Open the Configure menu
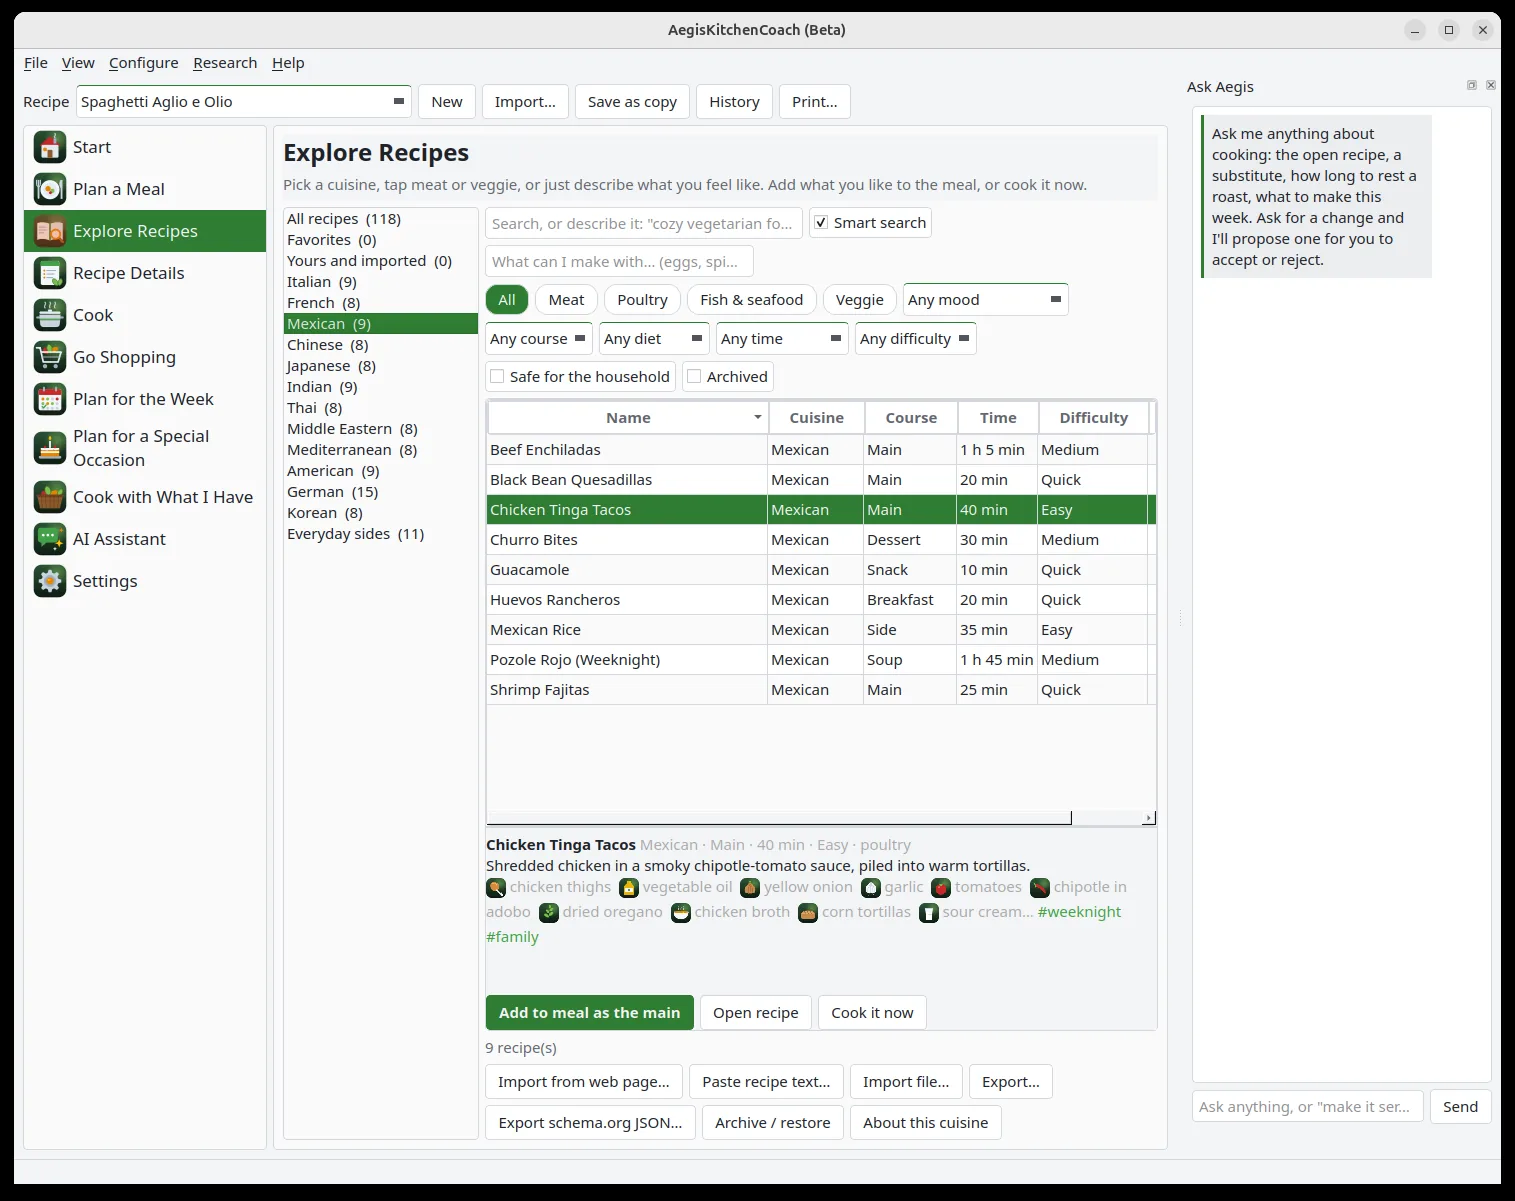 coord(144,63)
